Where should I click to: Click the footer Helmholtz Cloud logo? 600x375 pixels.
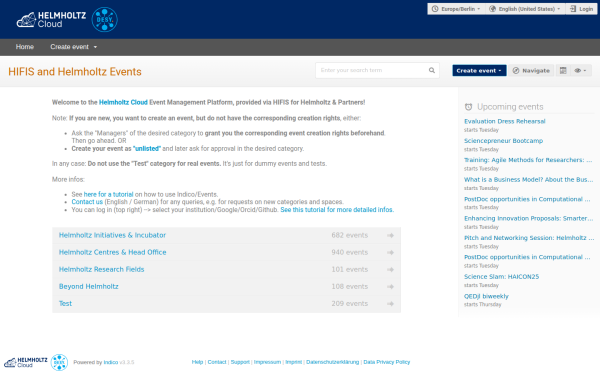click(x=26, y=362)
